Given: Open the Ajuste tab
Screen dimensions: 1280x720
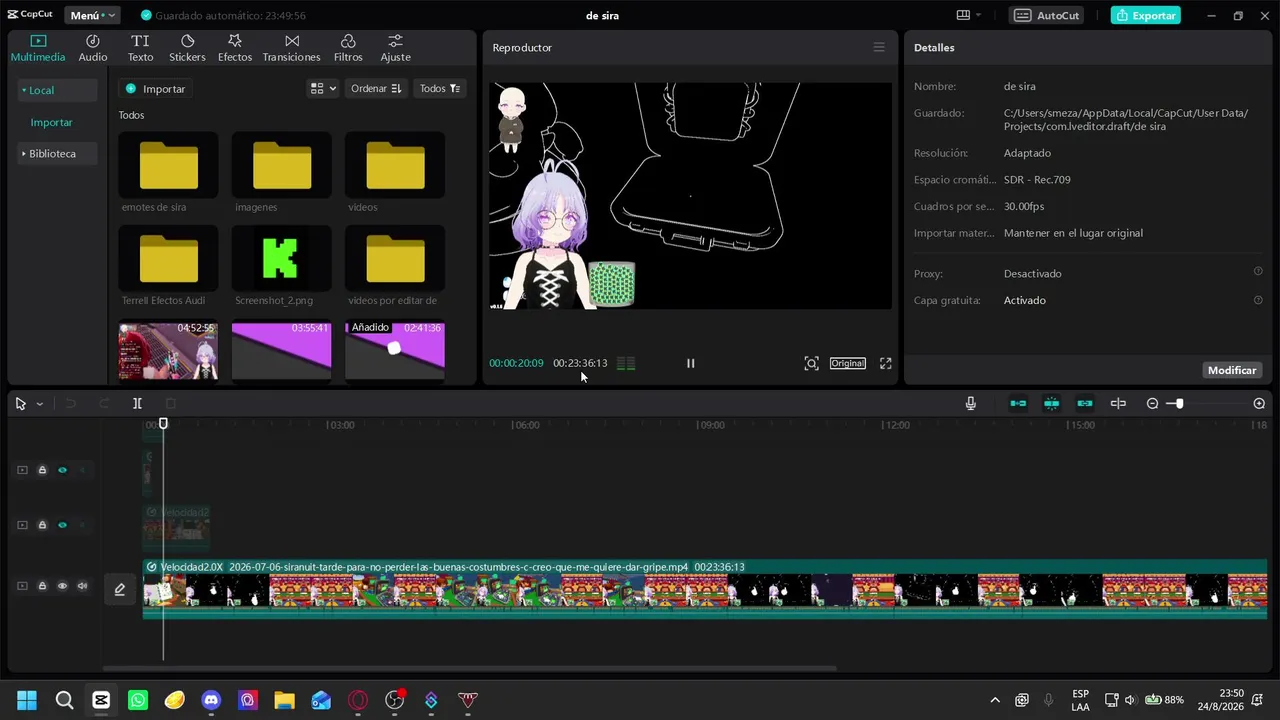Looking at the screenshot, I should [395, 48].
